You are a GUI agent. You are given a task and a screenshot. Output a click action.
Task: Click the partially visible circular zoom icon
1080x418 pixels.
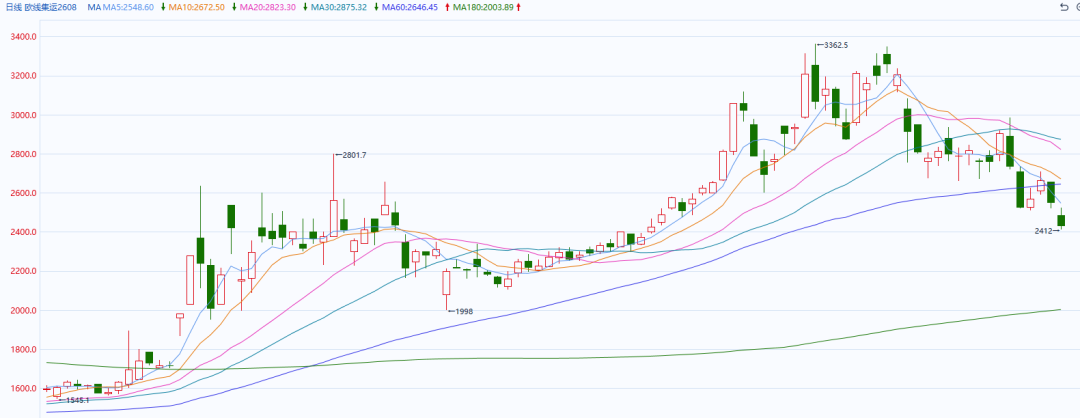[1077, 7]
